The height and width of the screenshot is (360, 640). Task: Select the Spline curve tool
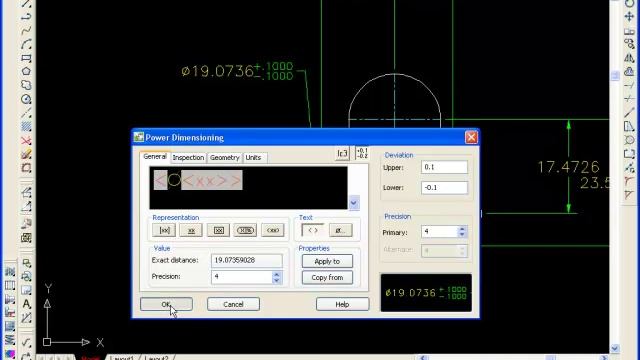(26, 30)
